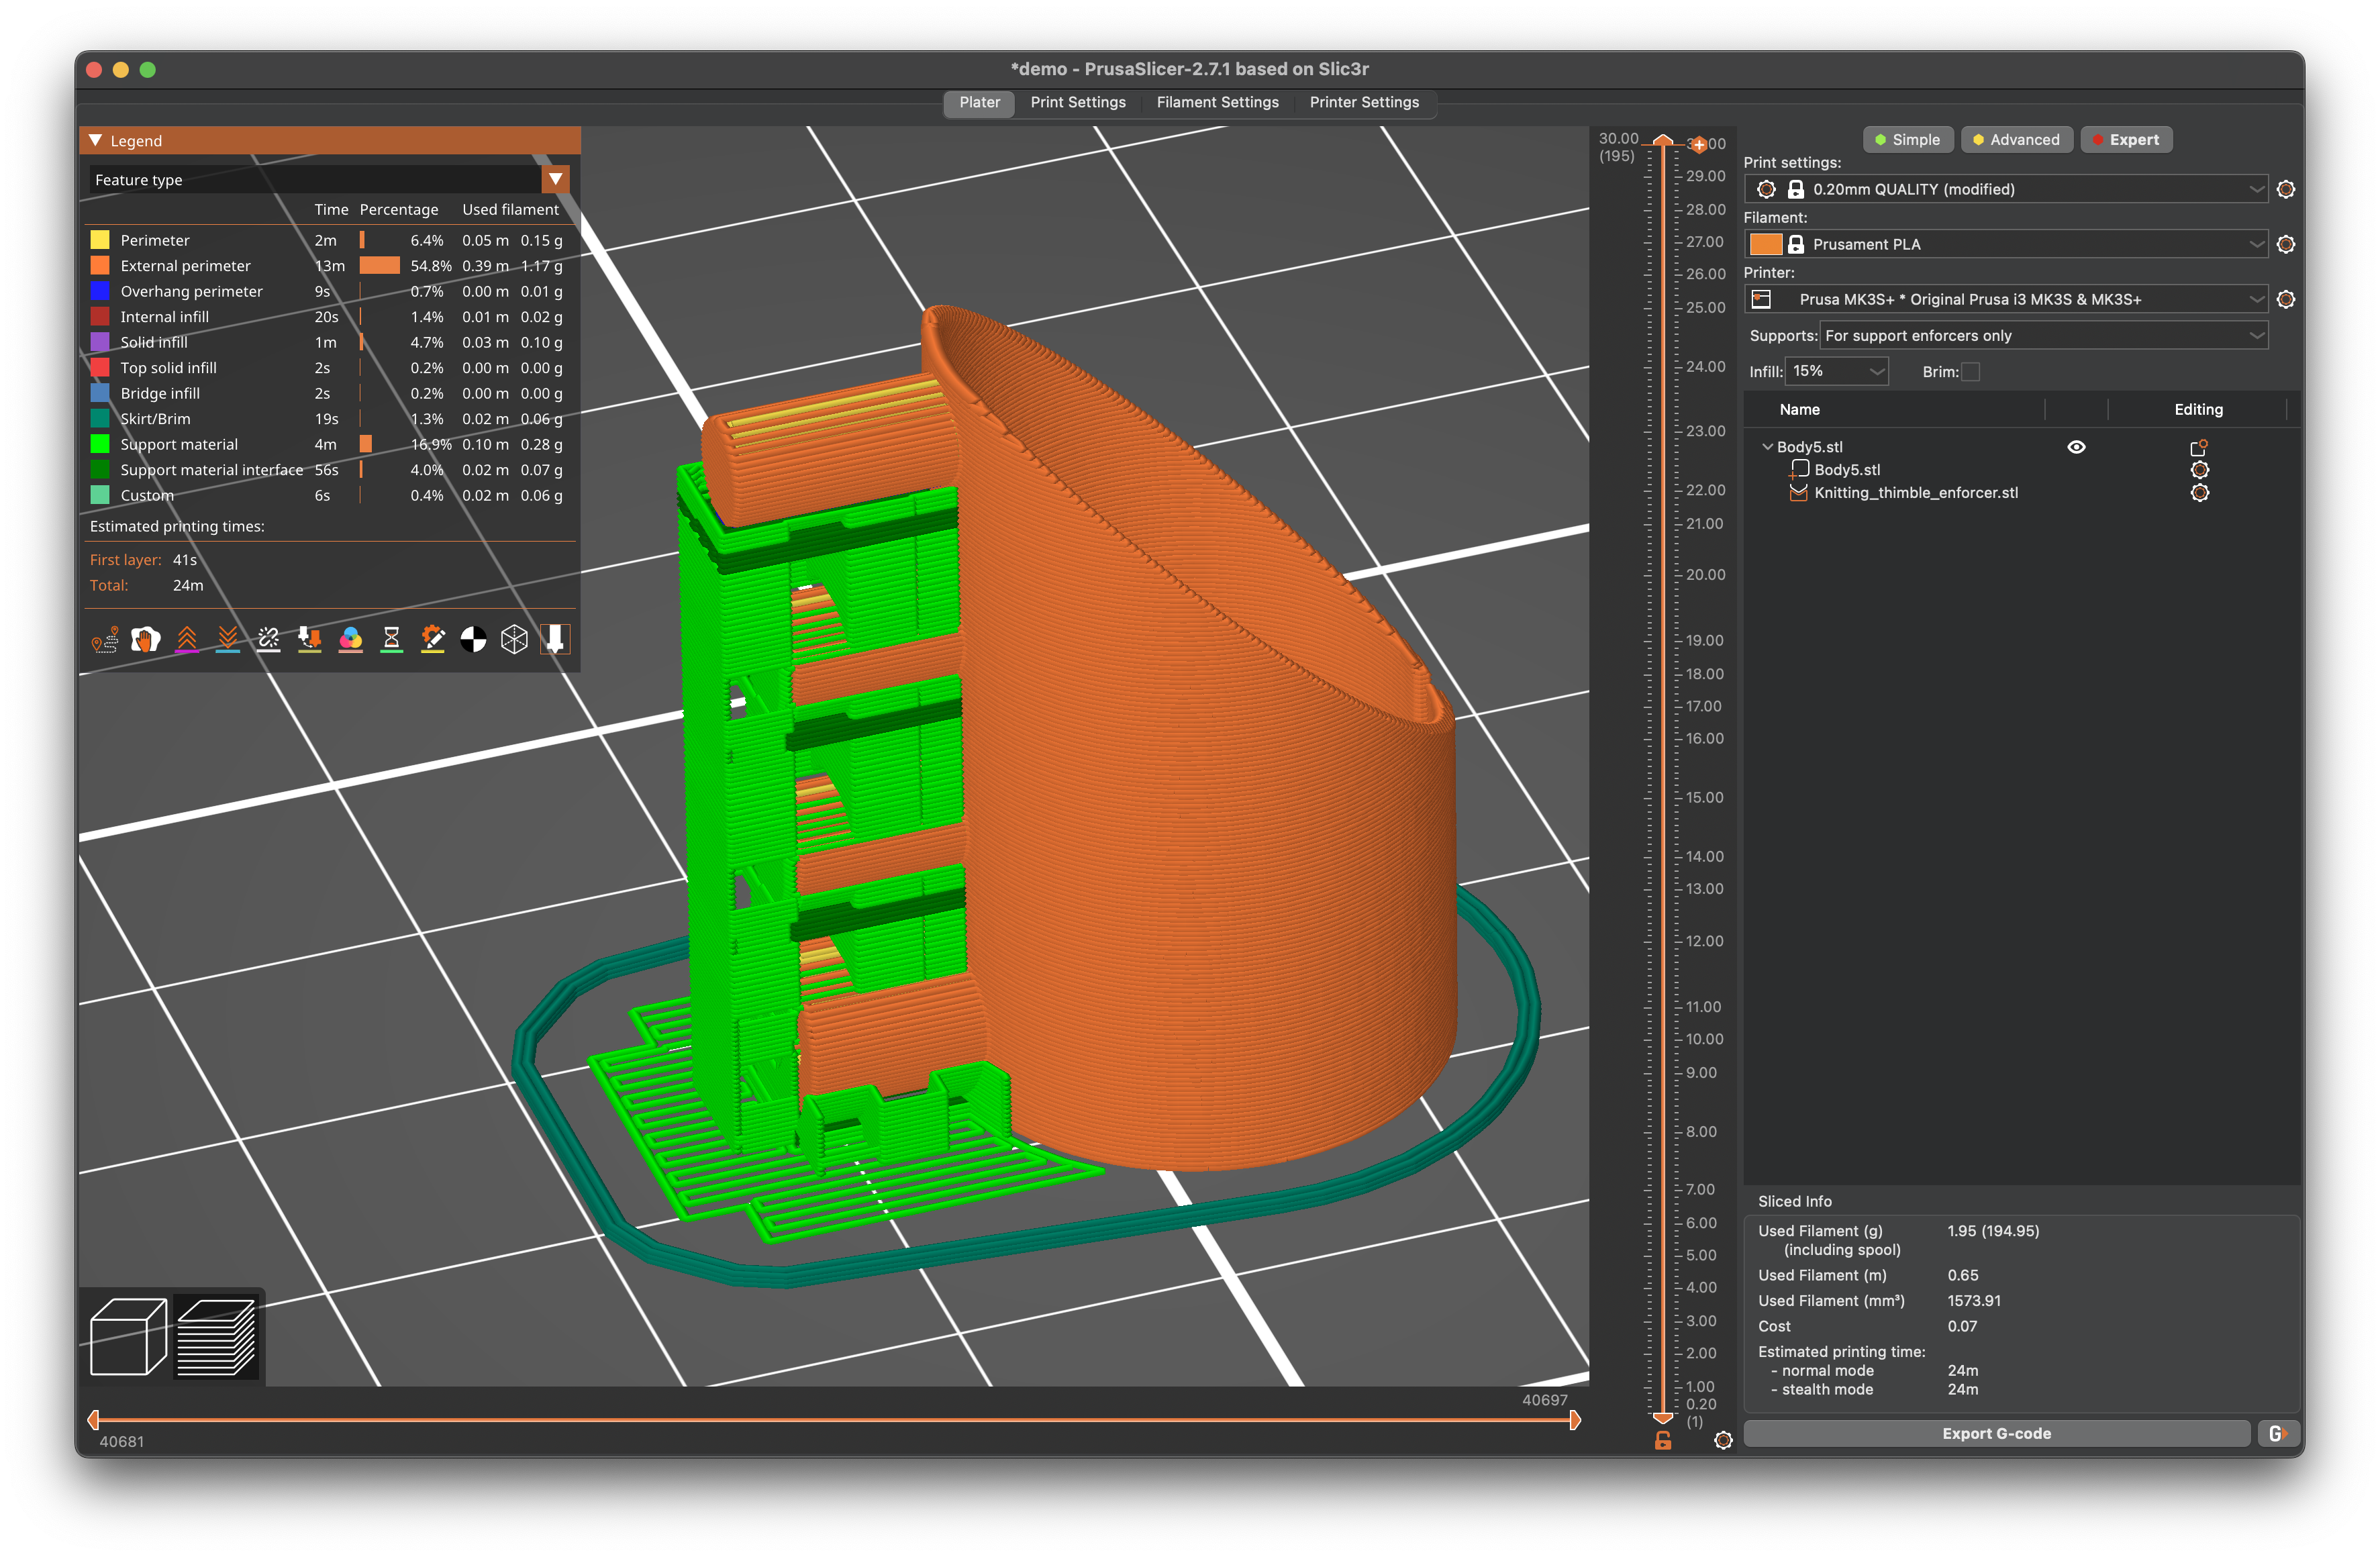Collapse the Body5.stl tree item

pyautogui.click(x=1767, y=447)
